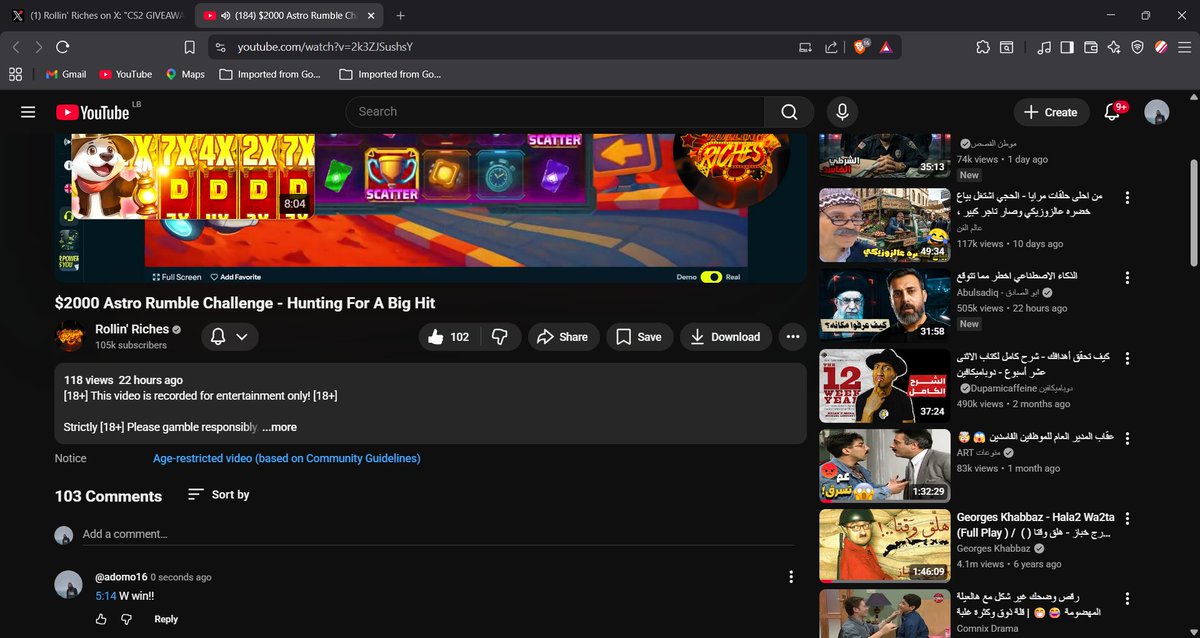Toggle the Demo/Real switch in video
Screen dimensions: 1200x638
coord(711,277)
